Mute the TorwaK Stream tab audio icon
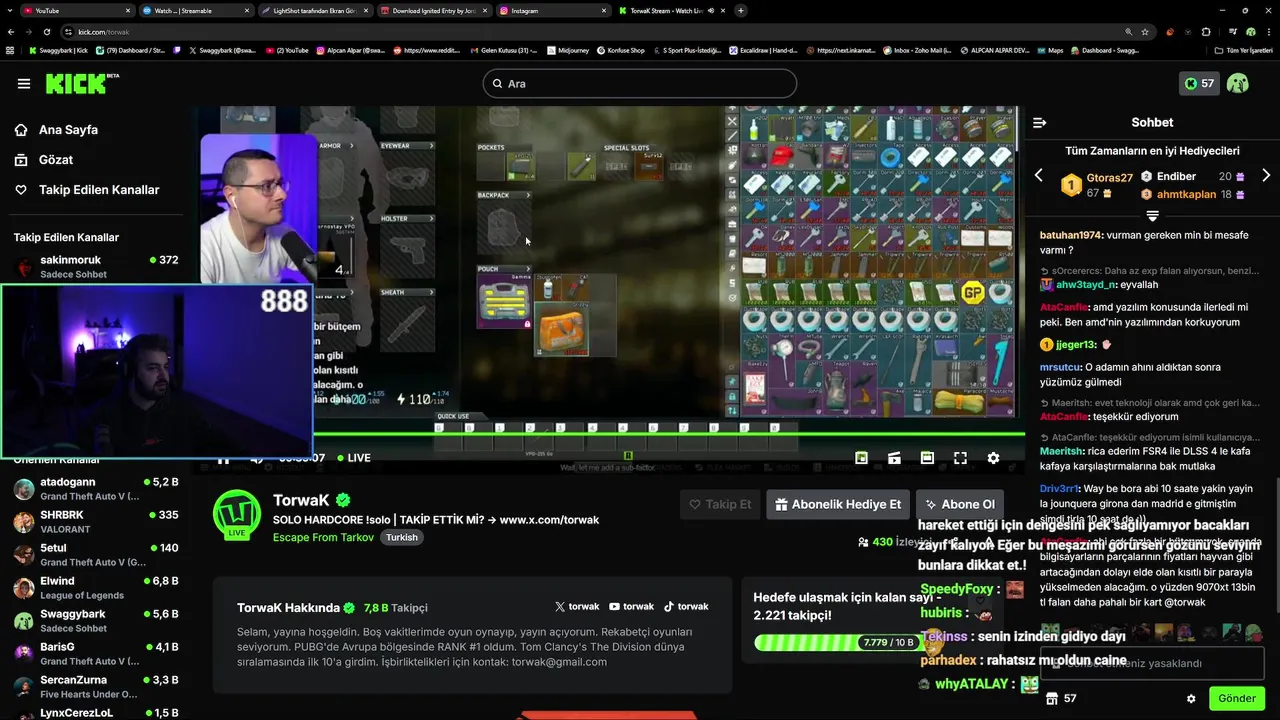 pos(711,10)
